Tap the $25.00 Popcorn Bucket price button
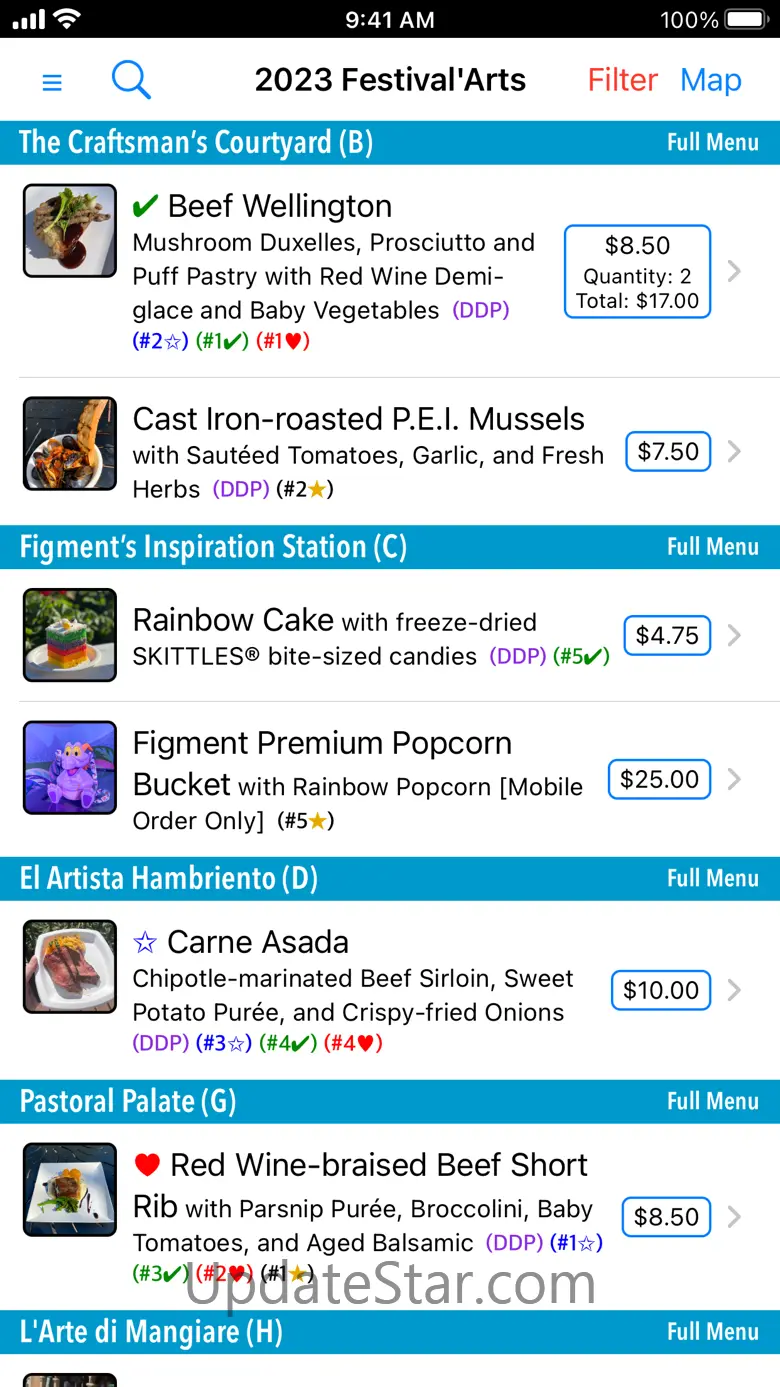The image size is (780, 1387). point(659,779)
